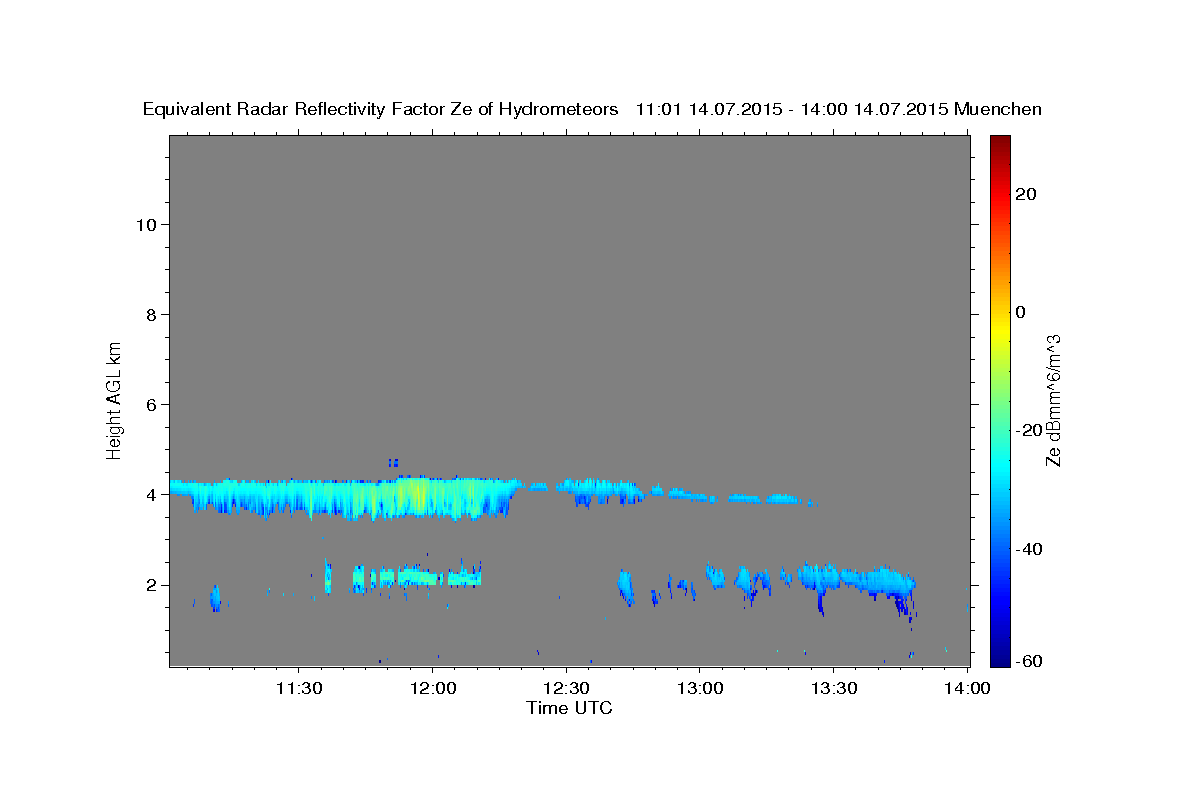Click the 'Muenchen' location label in the title
The image size is (1200, 800).
point(999,109)
